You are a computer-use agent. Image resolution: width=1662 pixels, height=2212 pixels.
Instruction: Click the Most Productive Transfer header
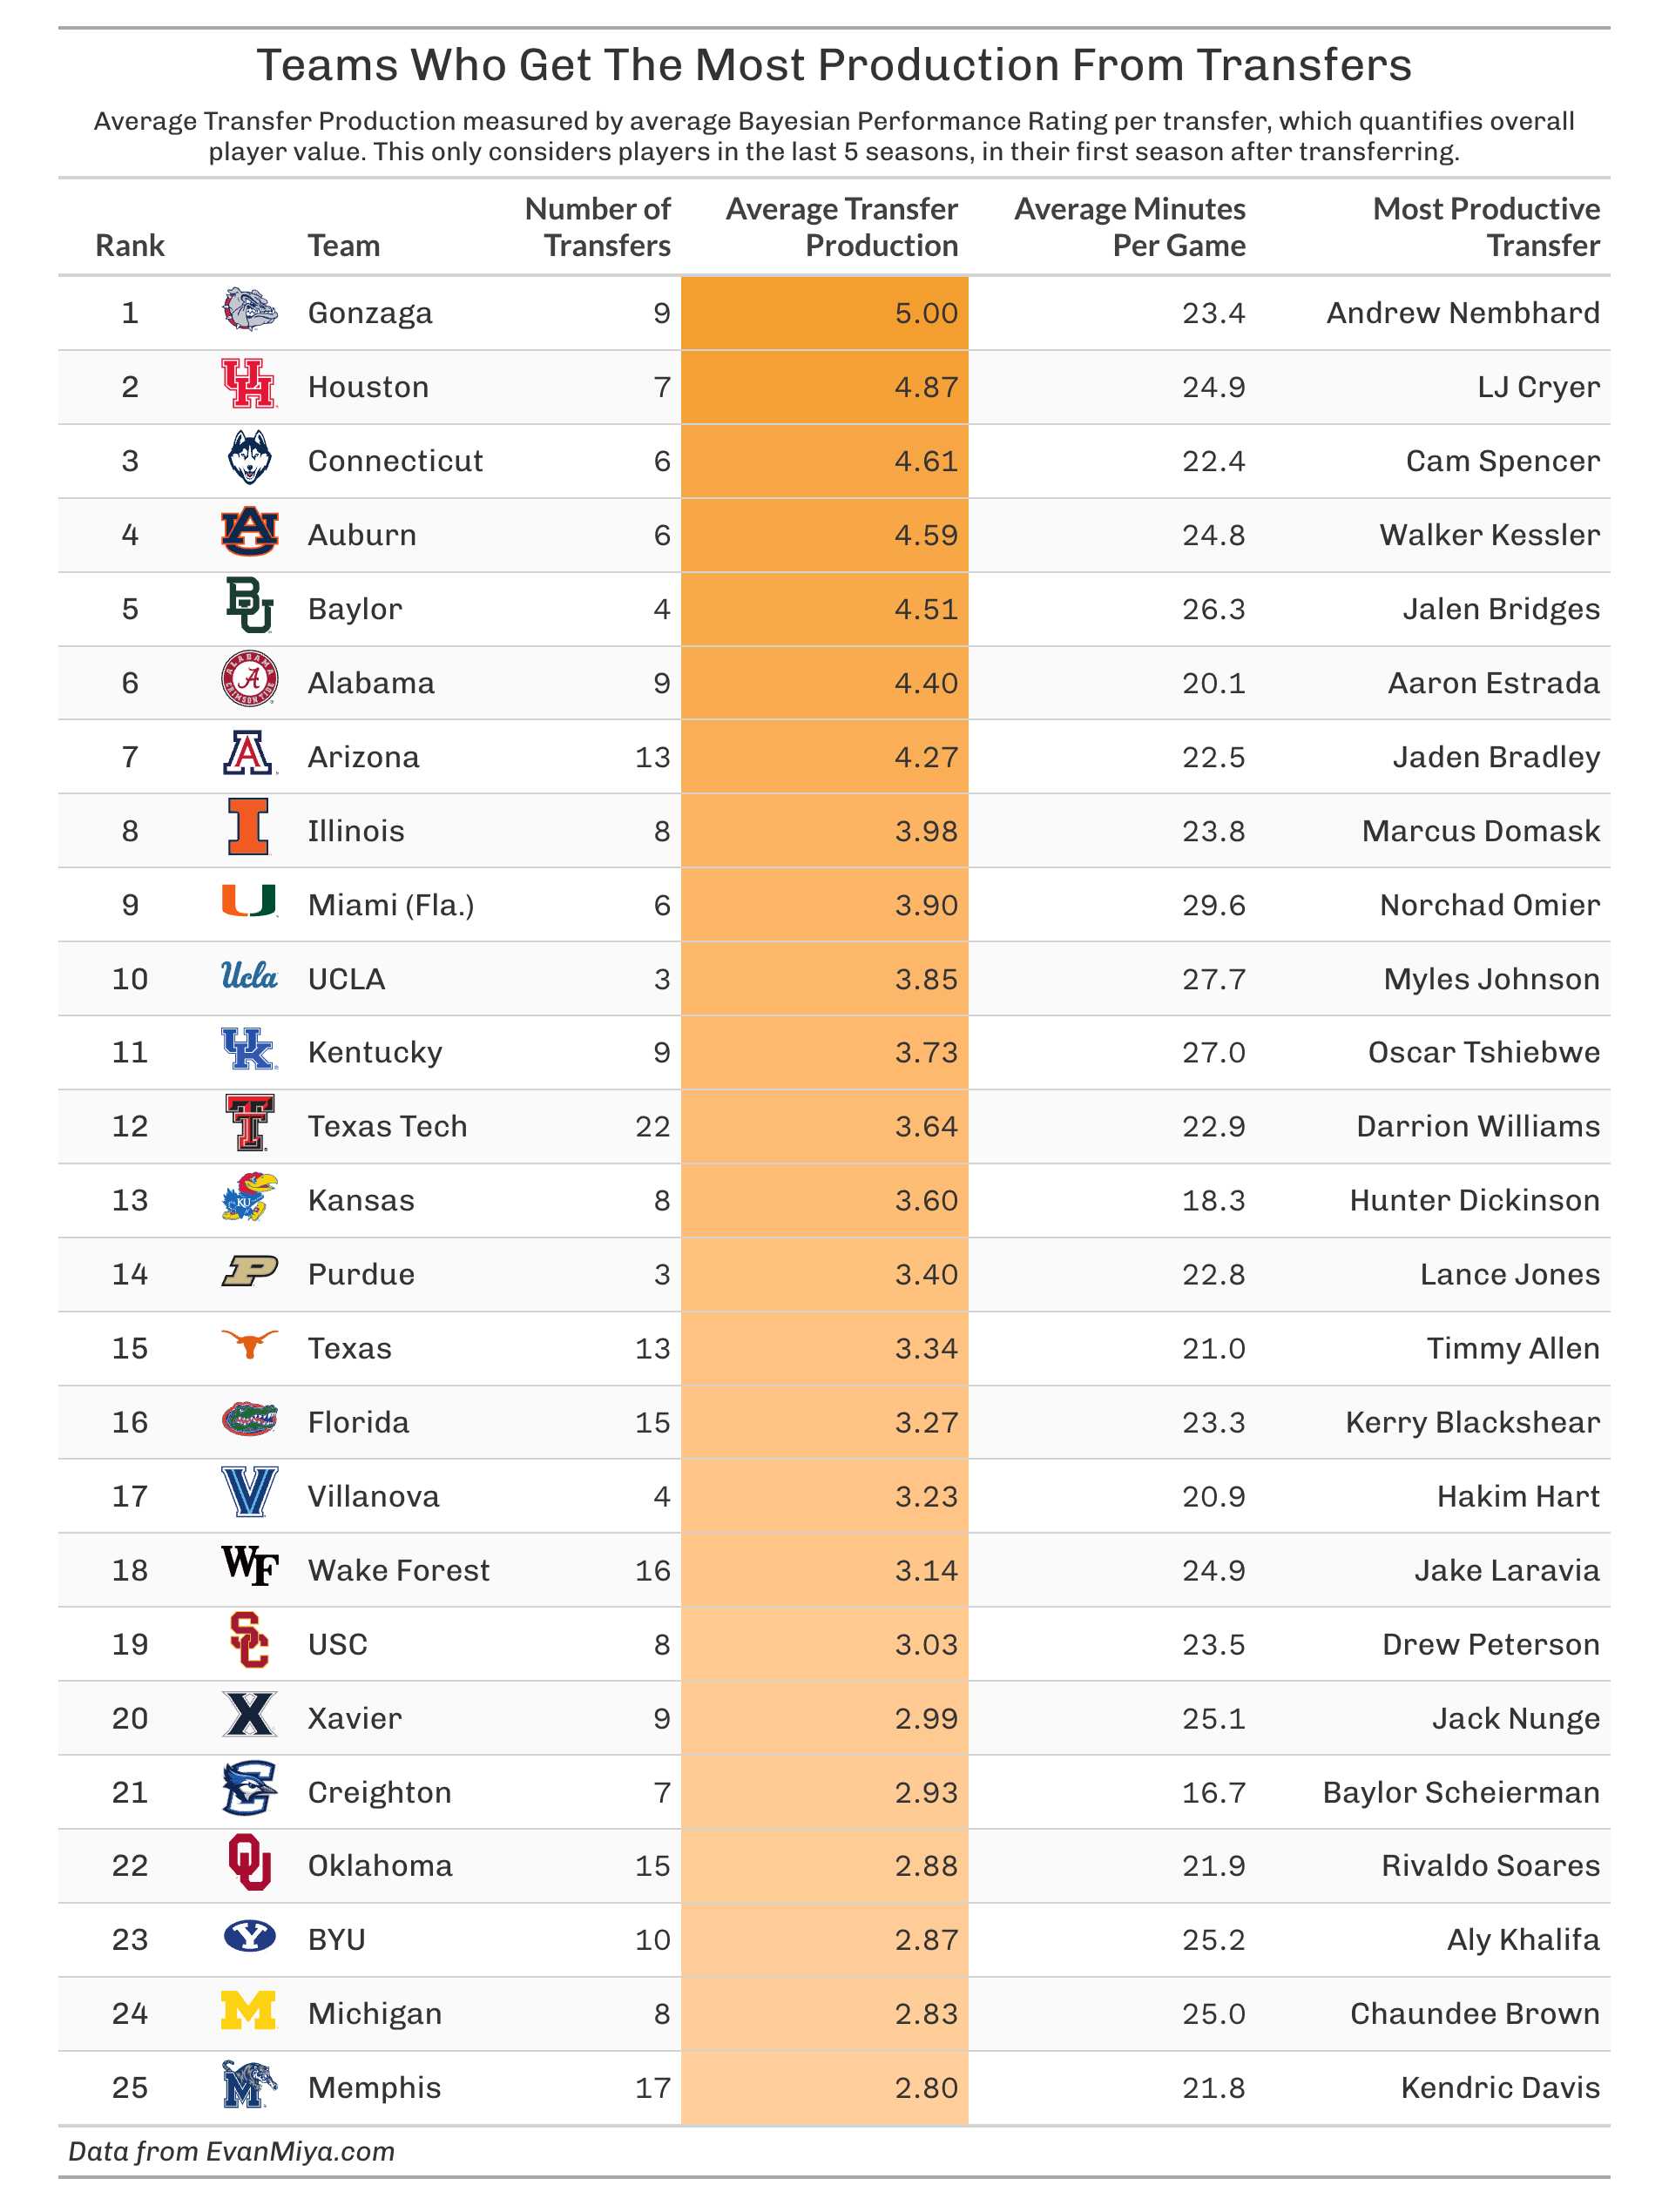pos(1485,227)
